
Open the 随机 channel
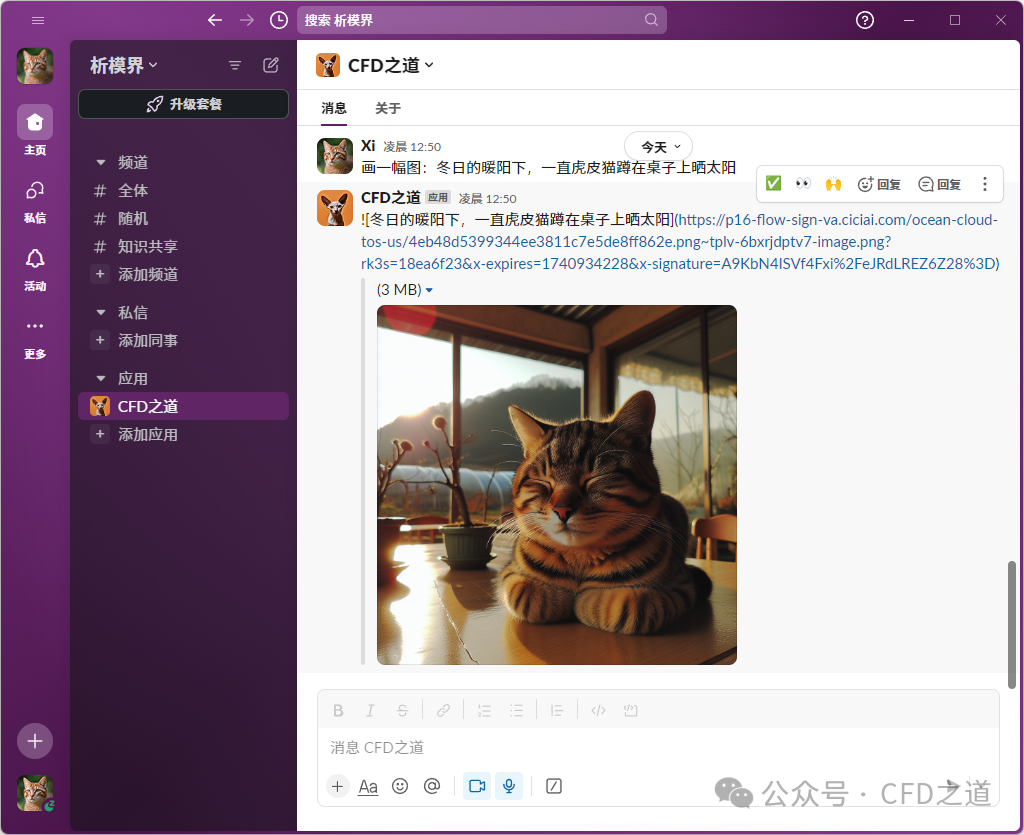pyautogui.click(x=184, y=218)
